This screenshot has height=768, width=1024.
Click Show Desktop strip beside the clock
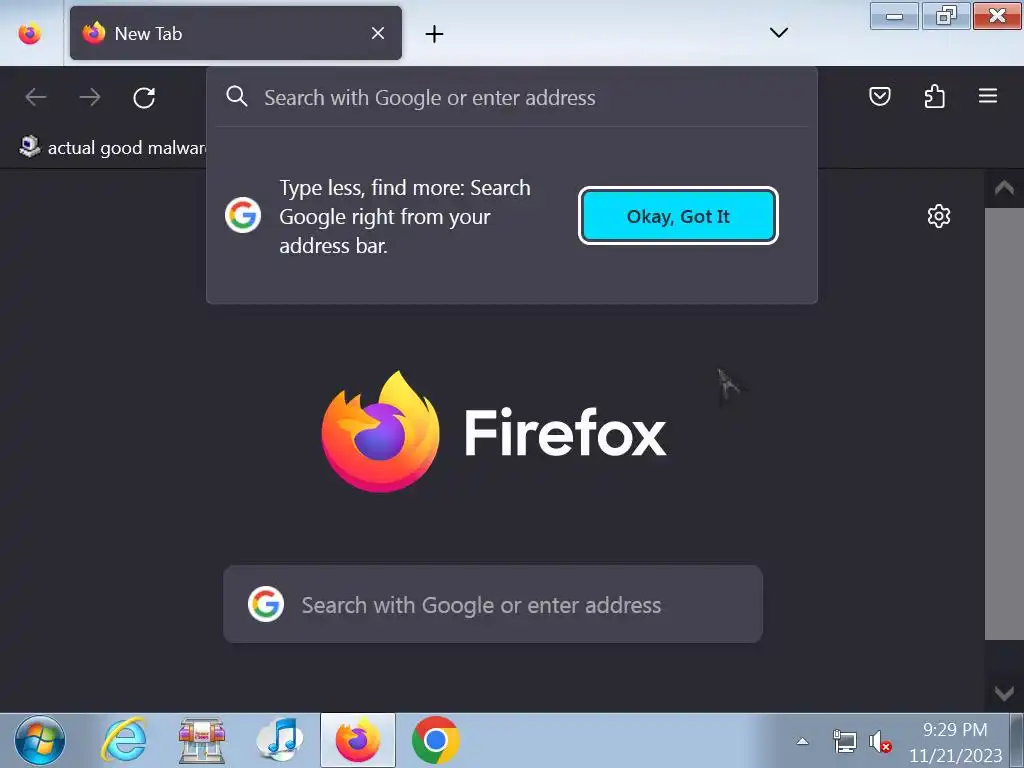click(1016, 741)
